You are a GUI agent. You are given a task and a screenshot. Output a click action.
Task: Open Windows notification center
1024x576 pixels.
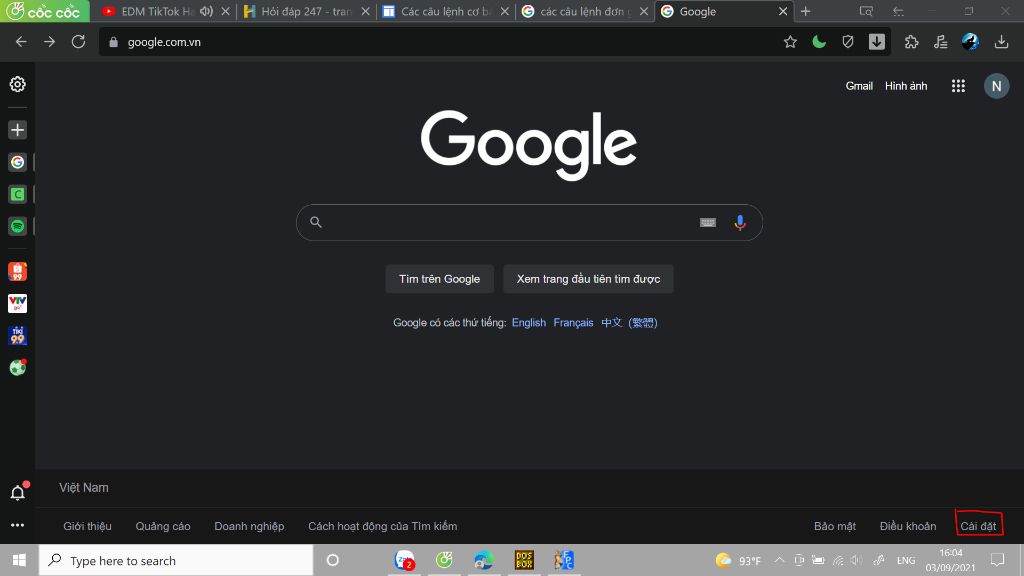click(x=997, y=560)
